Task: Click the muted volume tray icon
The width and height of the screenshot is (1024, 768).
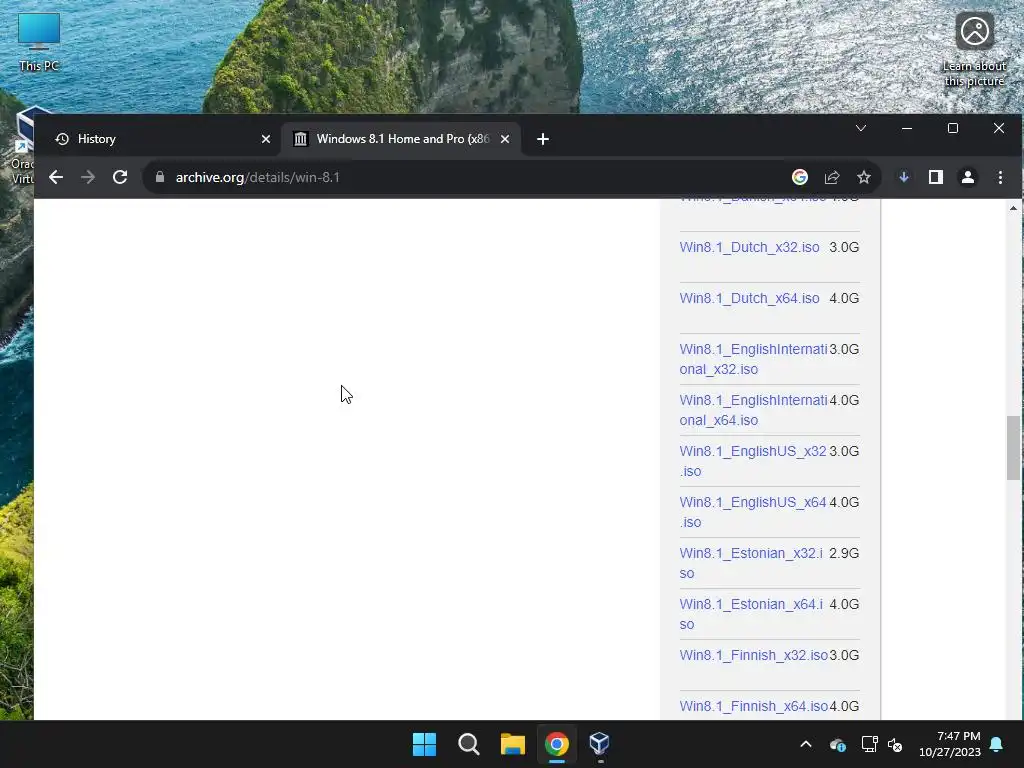Action: [895, 744]
